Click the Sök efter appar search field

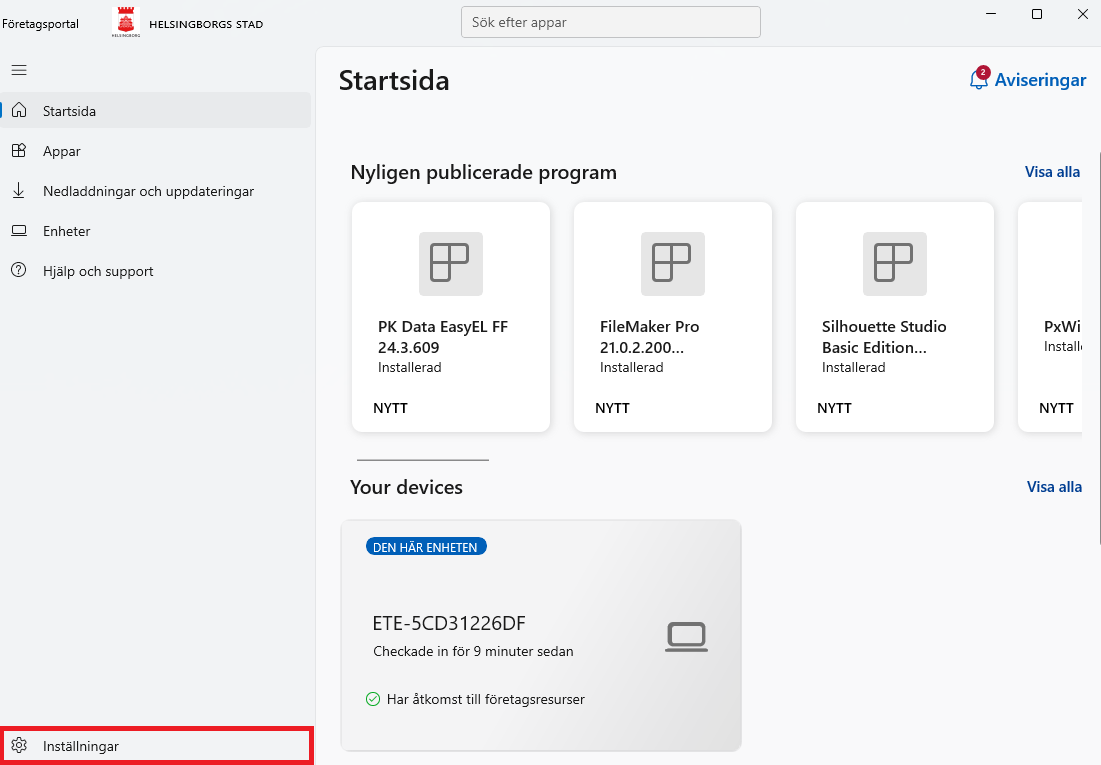pos(611,22)
